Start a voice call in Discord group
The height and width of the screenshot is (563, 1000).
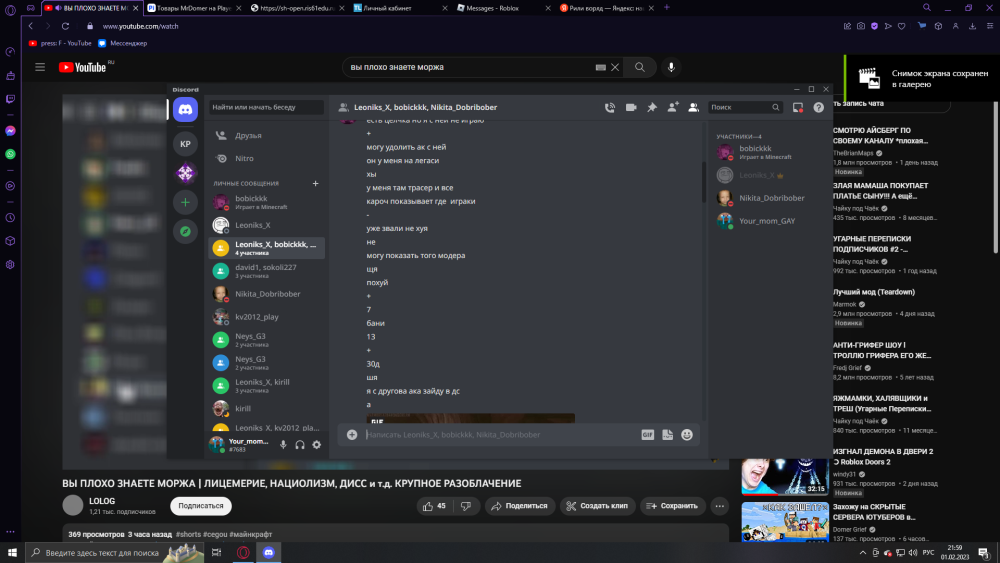coord(610,108)
